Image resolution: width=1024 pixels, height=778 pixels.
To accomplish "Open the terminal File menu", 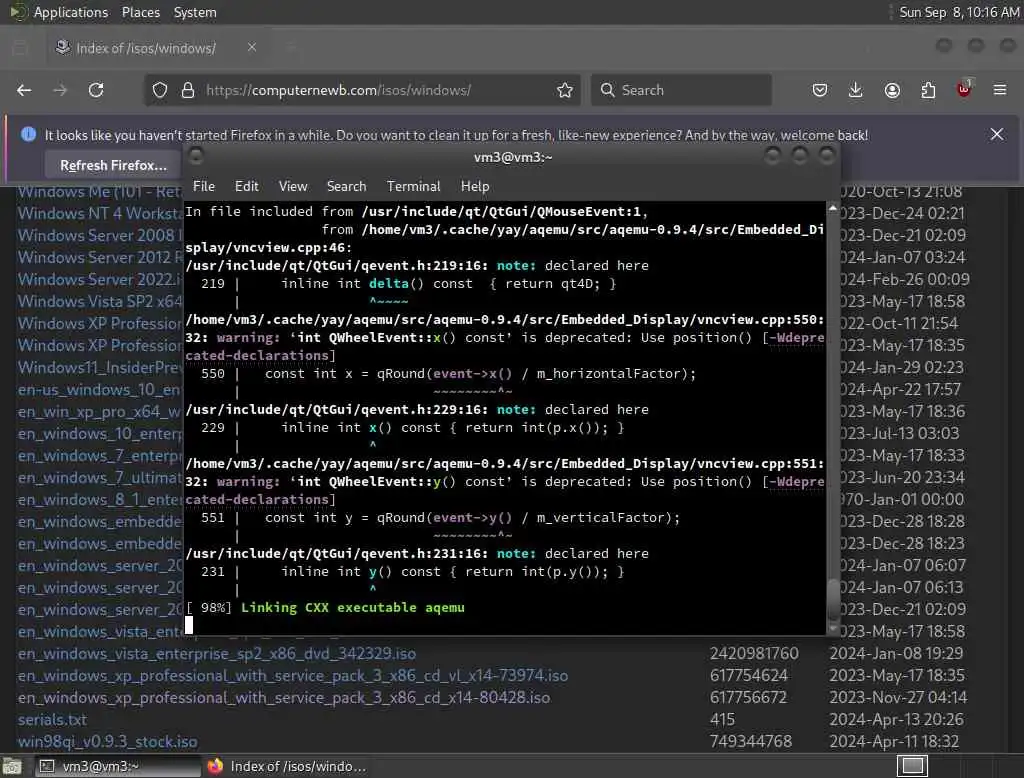I will tap(204, 186).
